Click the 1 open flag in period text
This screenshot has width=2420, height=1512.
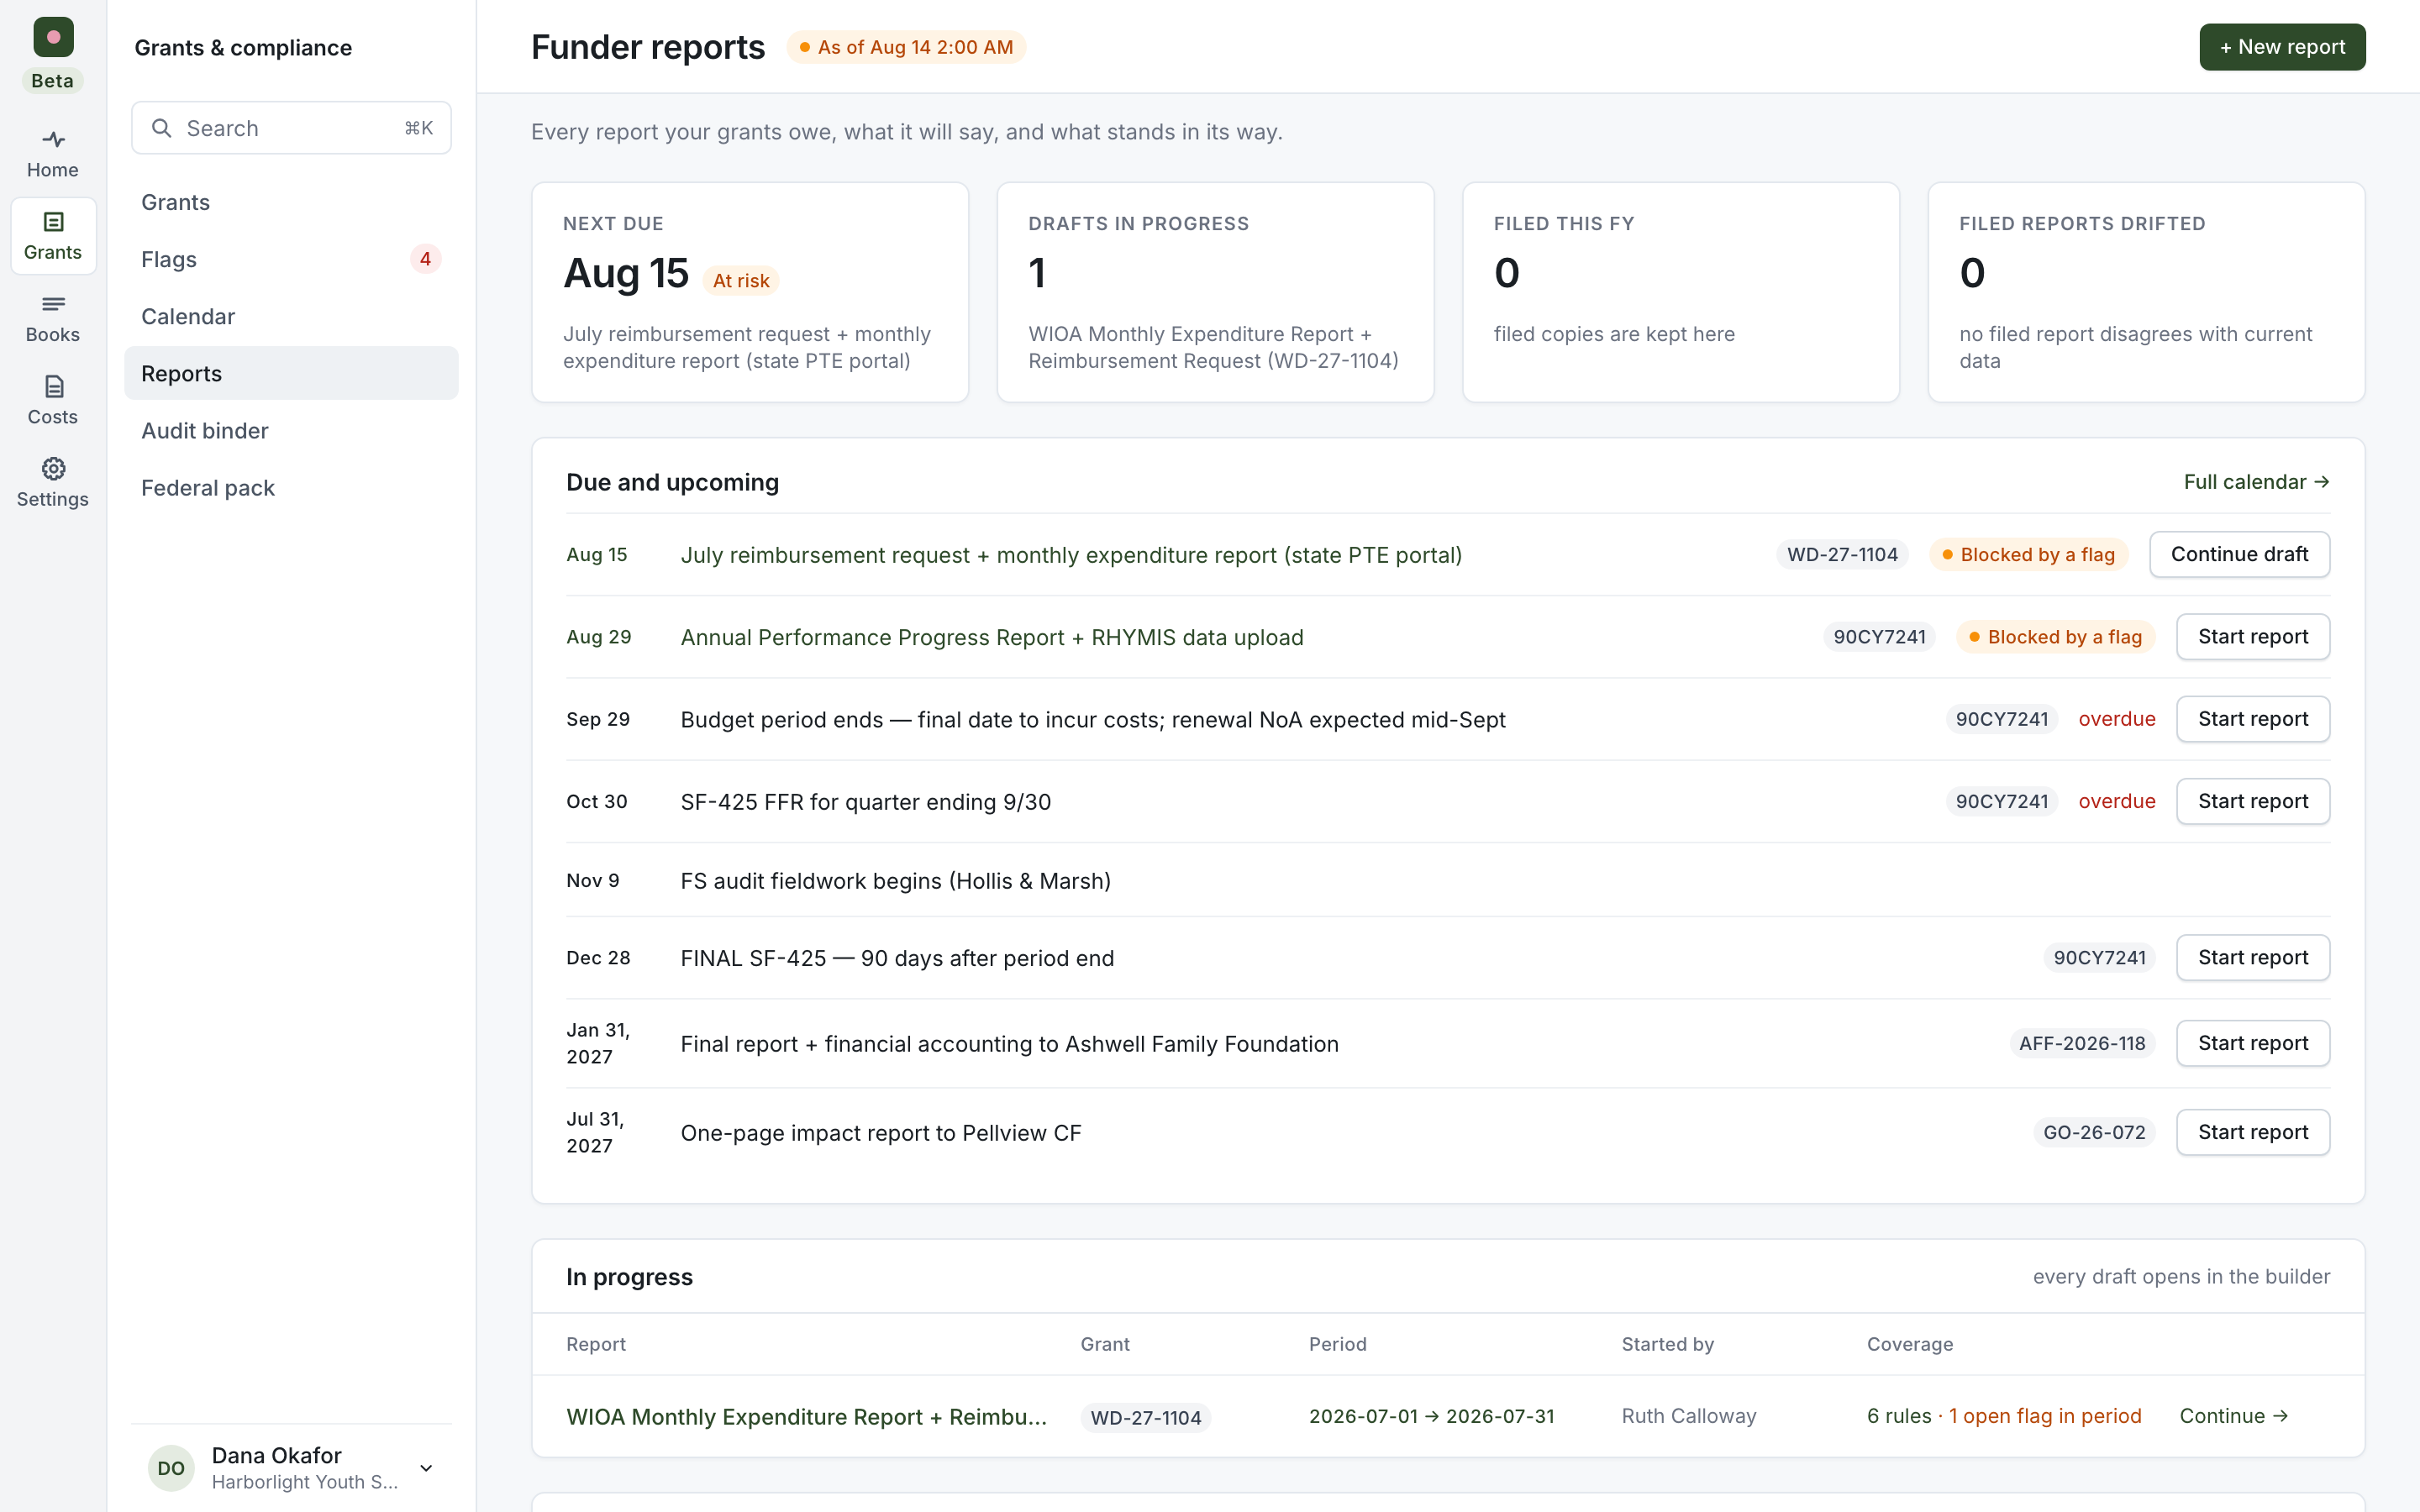click(x=2045, y=1416)
